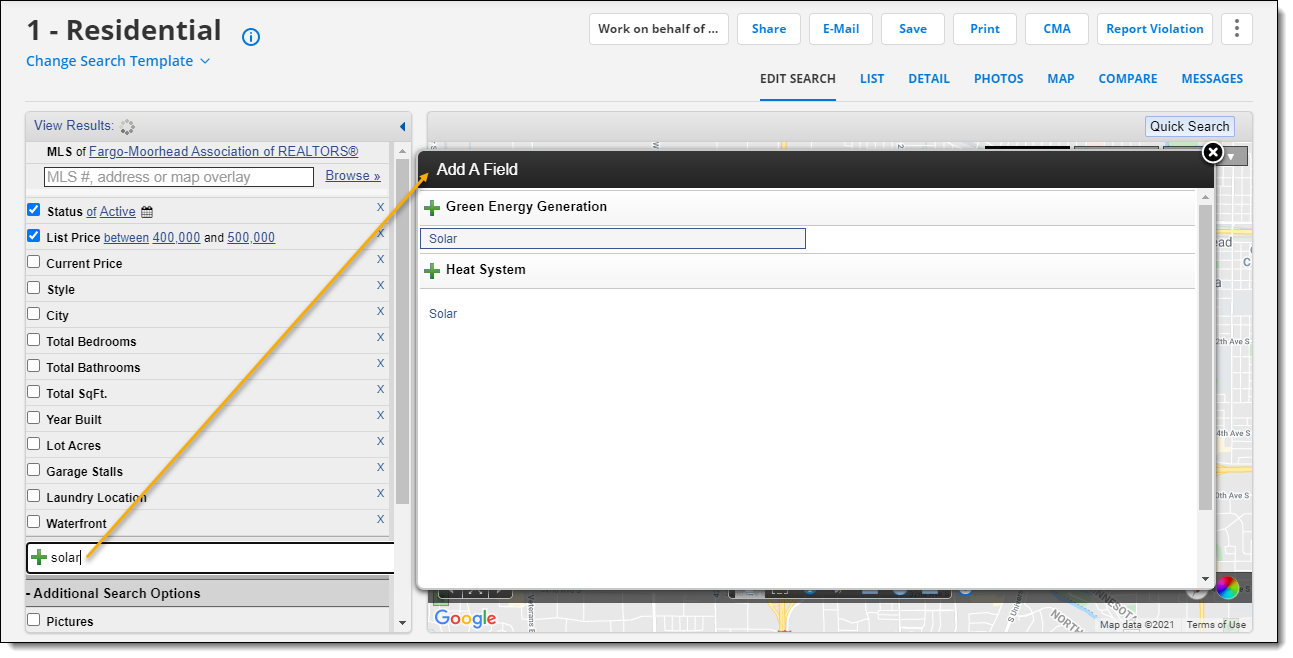This screenshot has width=1293, height=658.
Task: Collapse the search panel with blue arrow
Action: (x=402, y=127)
